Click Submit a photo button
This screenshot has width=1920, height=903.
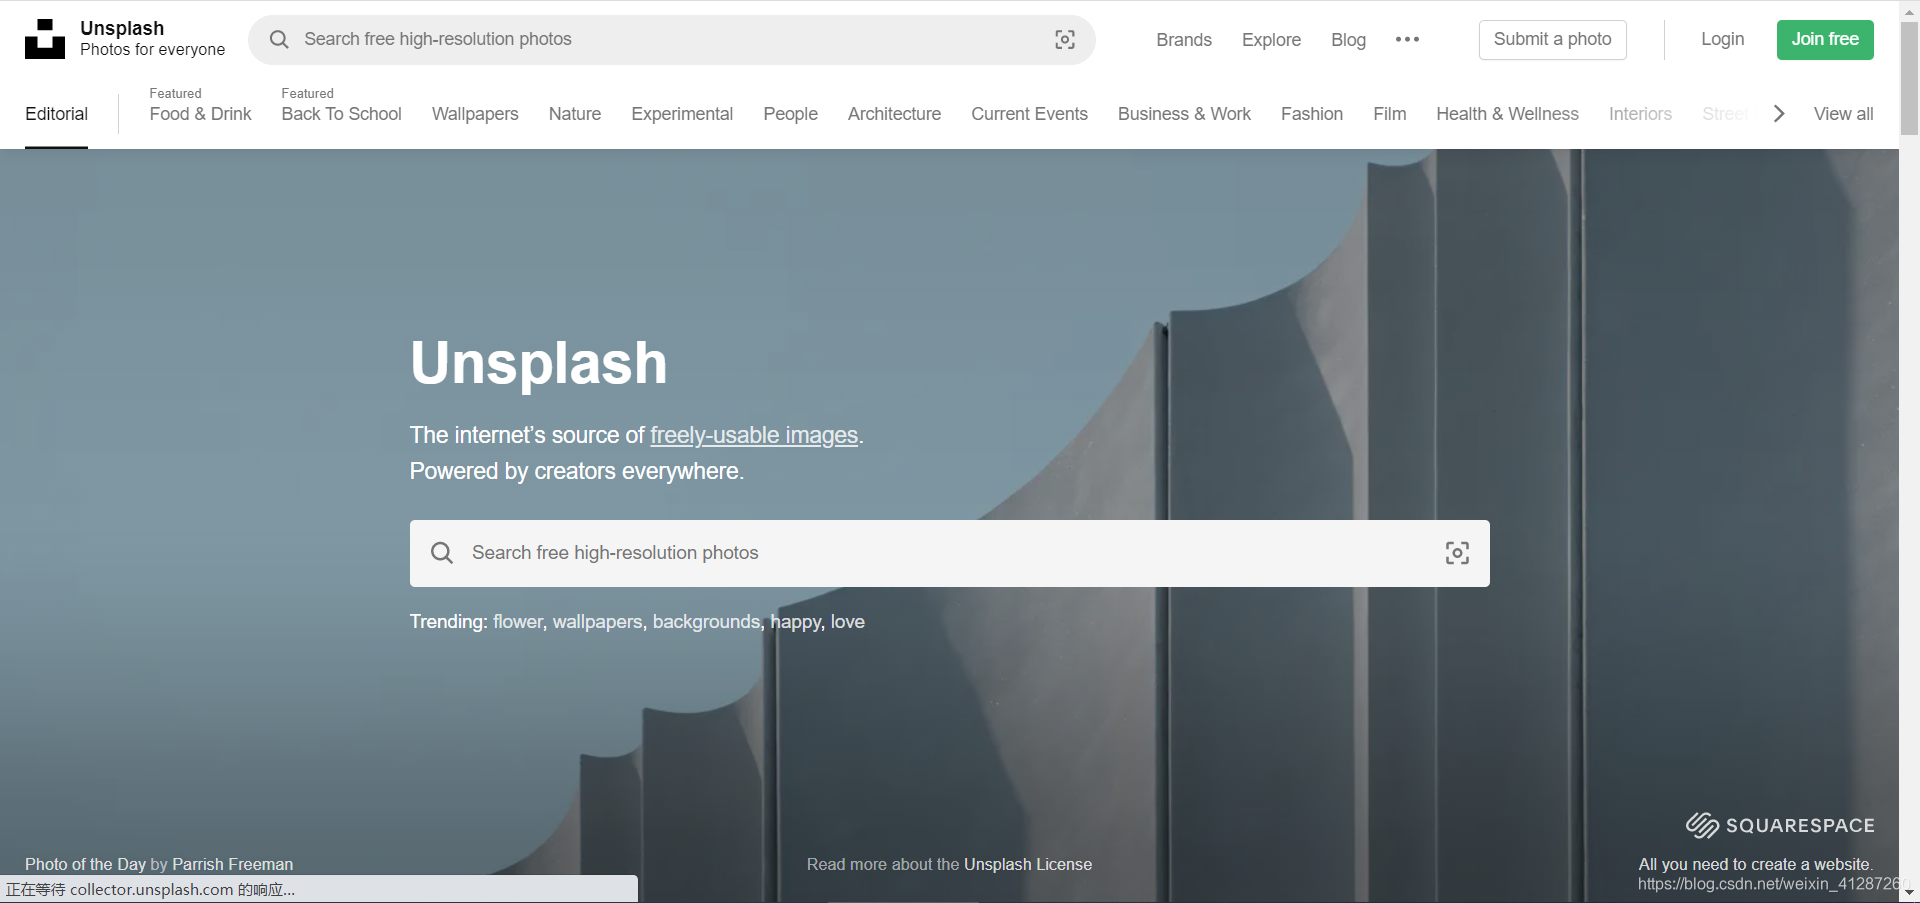click(x=1552, y=40)
